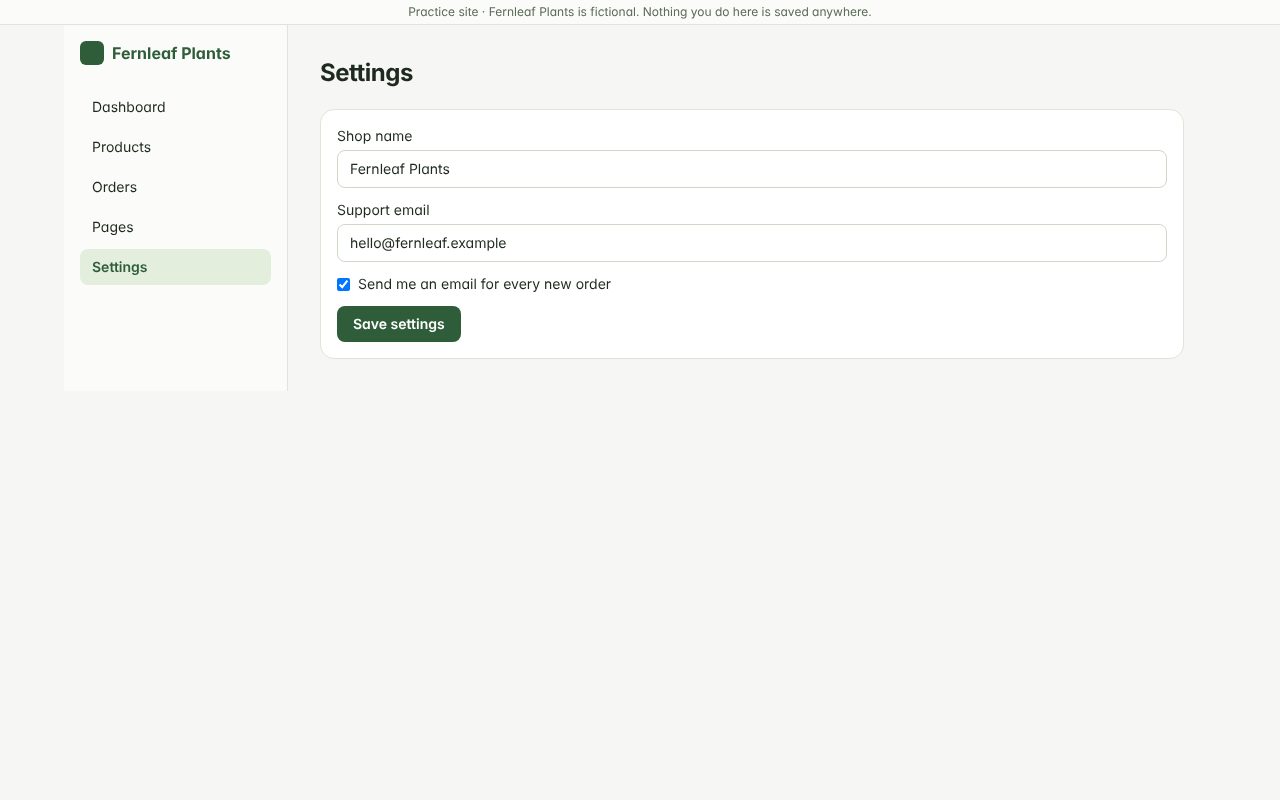Click the practice site notice text
Viewport: 1280px width, 800px height.
coord(640,12)
